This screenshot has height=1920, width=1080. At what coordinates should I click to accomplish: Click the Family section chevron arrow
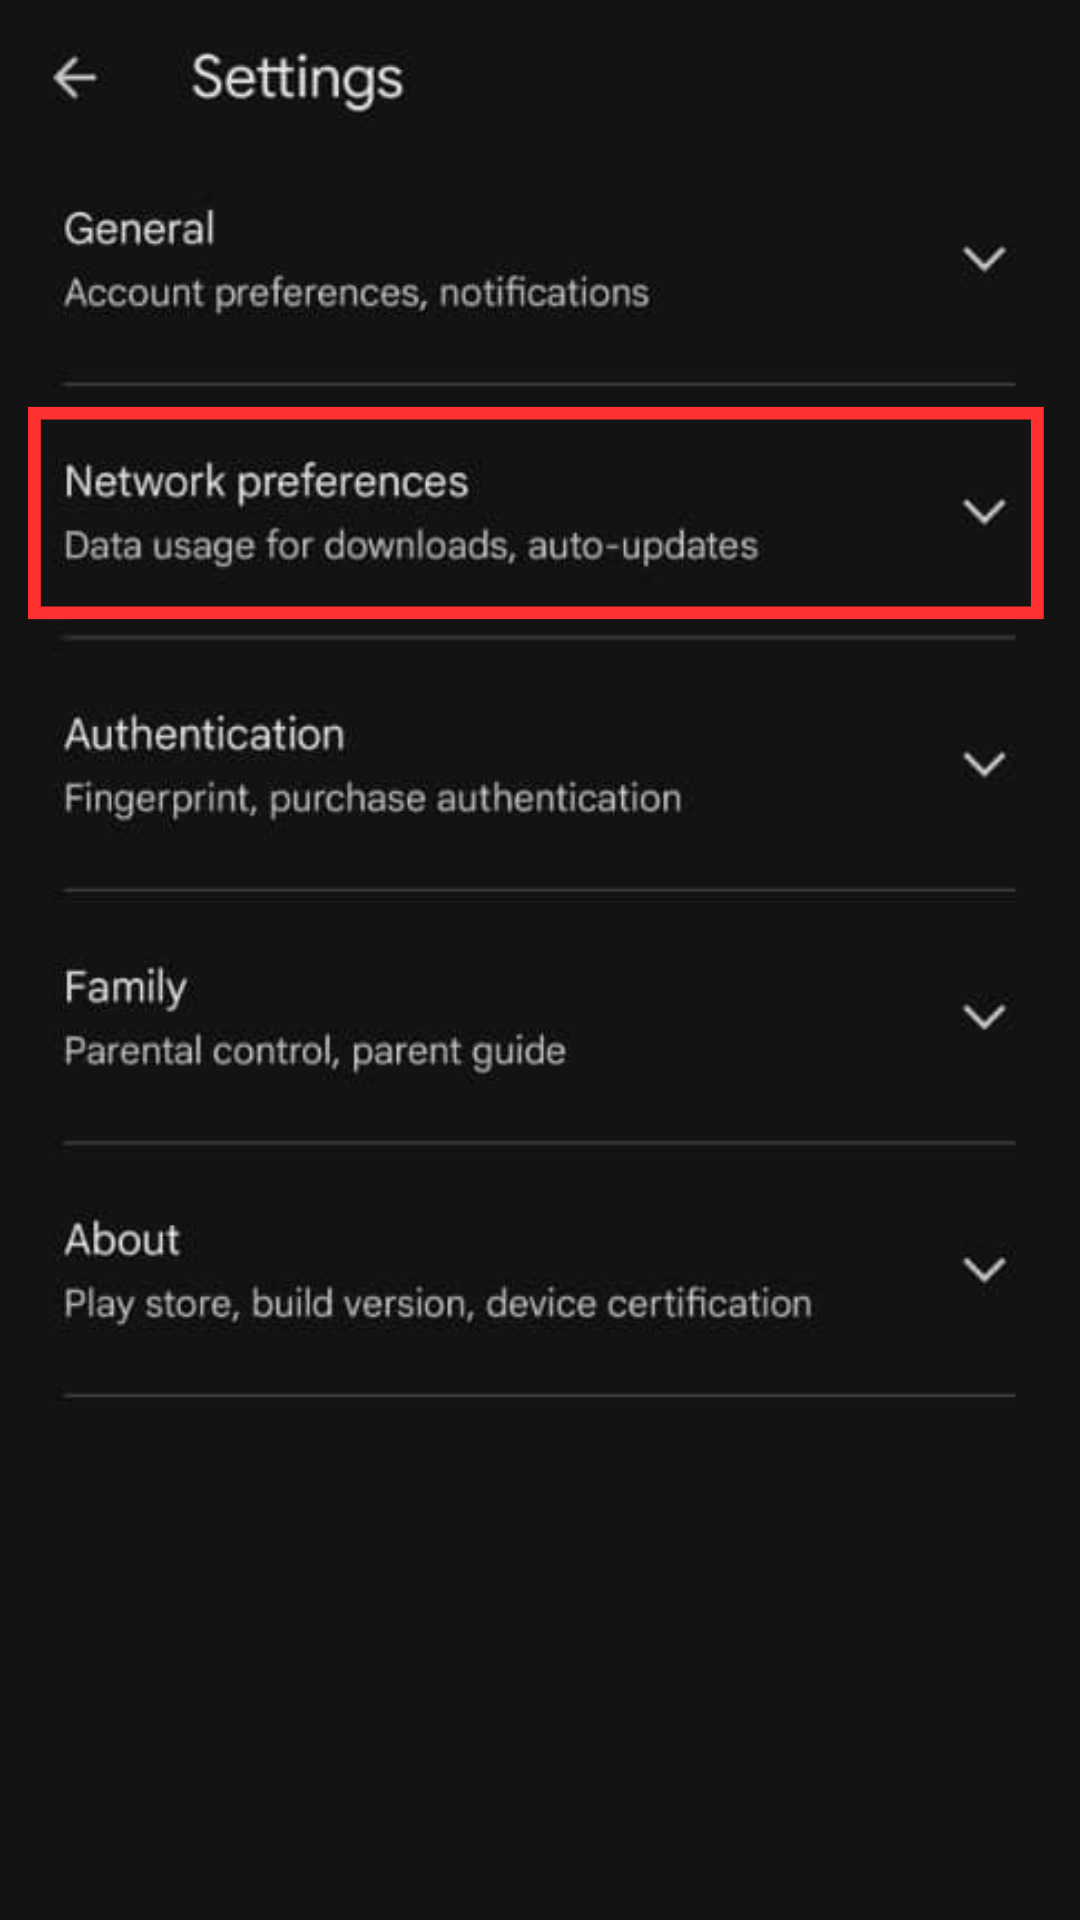pyautogui.click(x=984, y=1018)
